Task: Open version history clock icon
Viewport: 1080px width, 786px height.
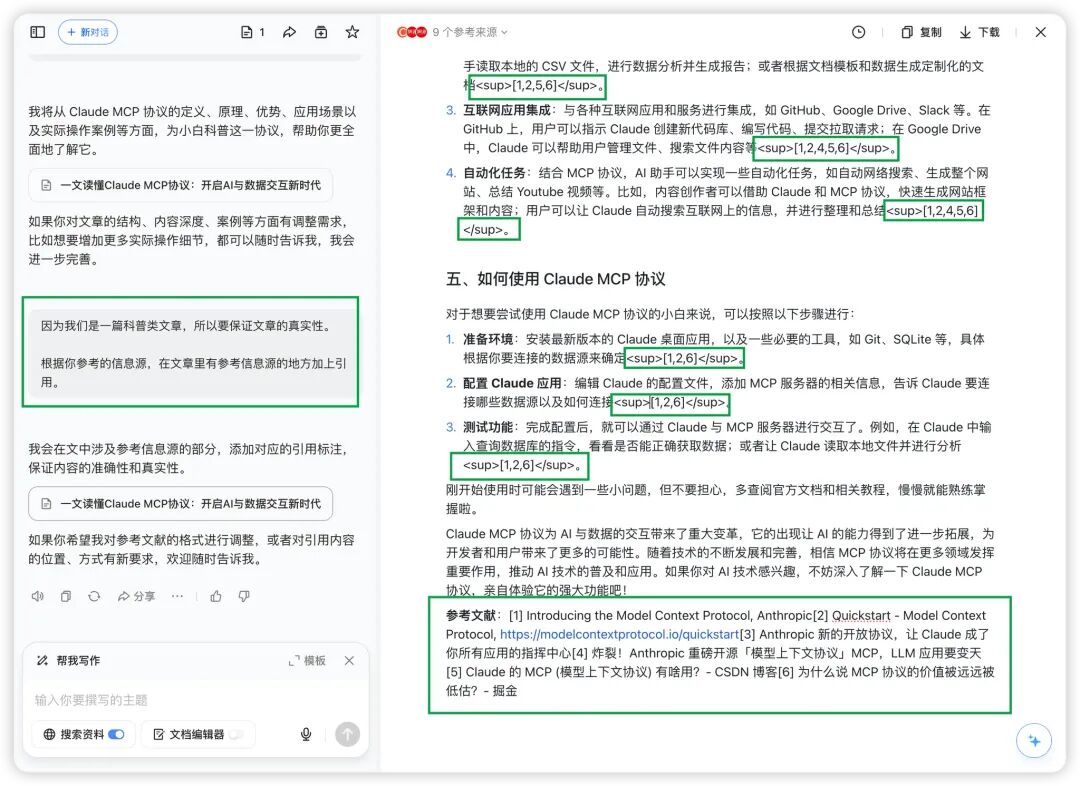Action: click(x=858, y=32)
